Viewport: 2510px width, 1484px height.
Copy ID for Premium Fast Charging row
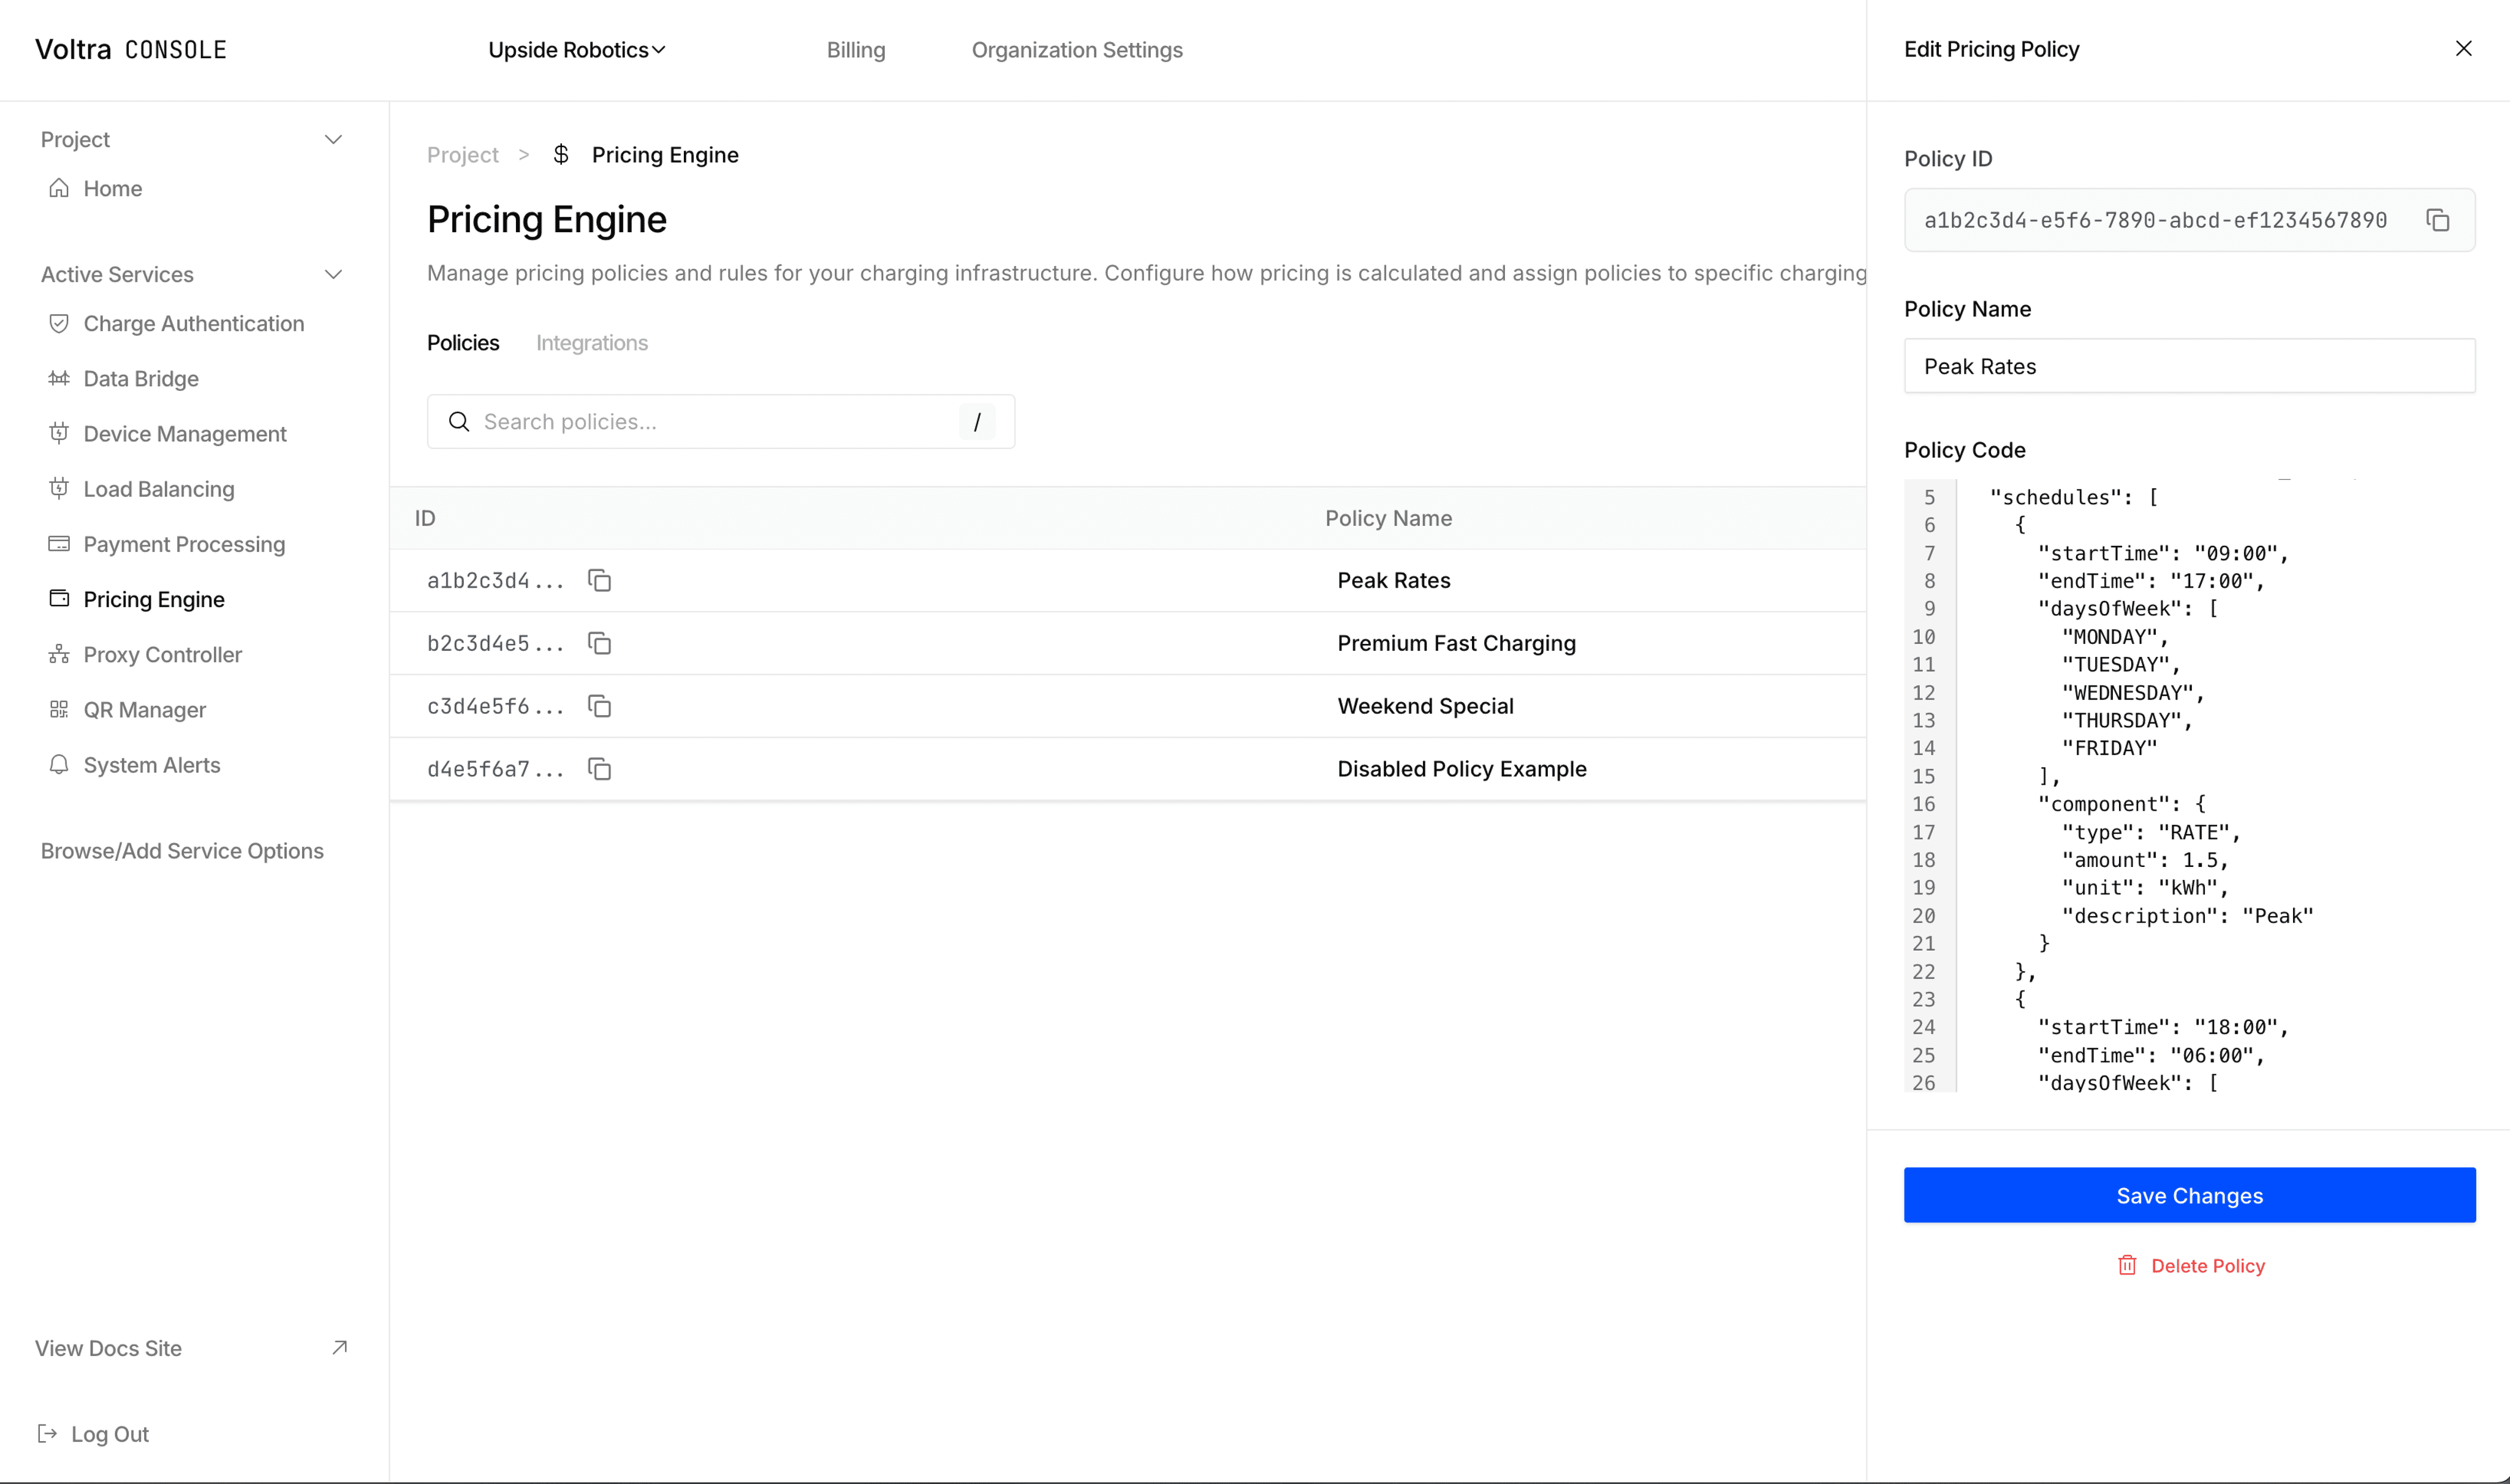coord(599,643)
